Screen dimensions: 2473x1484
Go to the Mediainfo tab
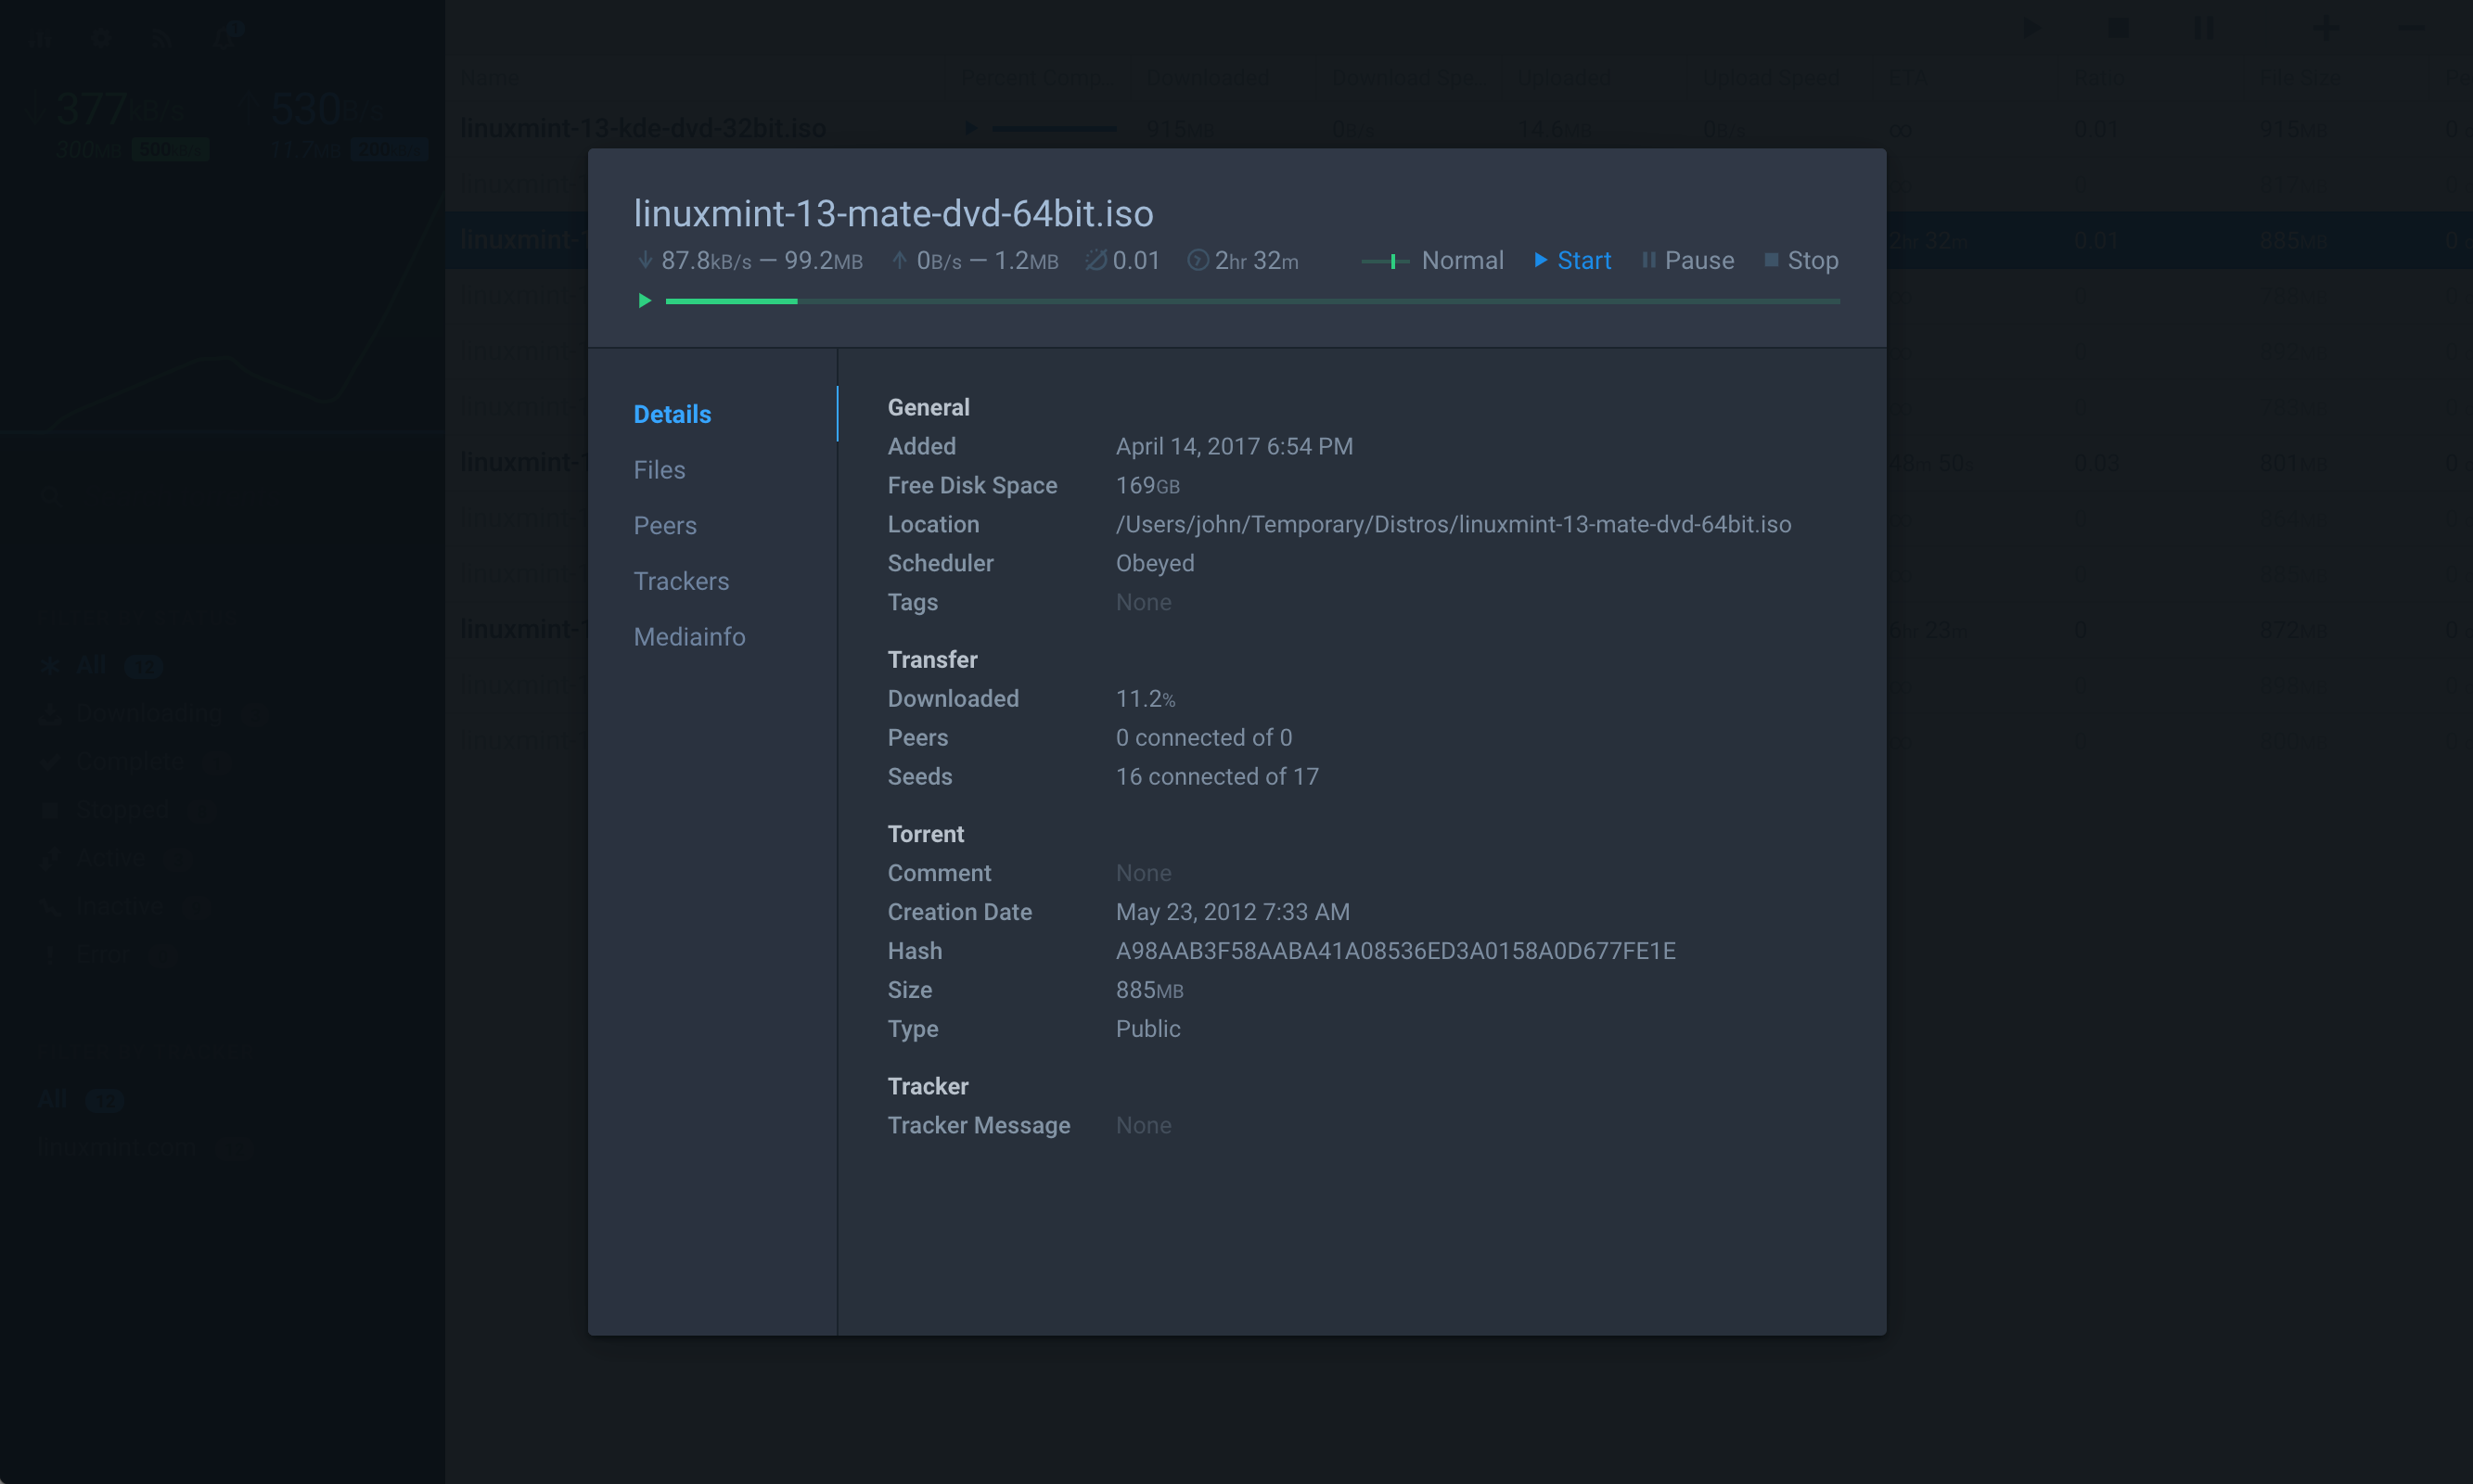point(689,637)
